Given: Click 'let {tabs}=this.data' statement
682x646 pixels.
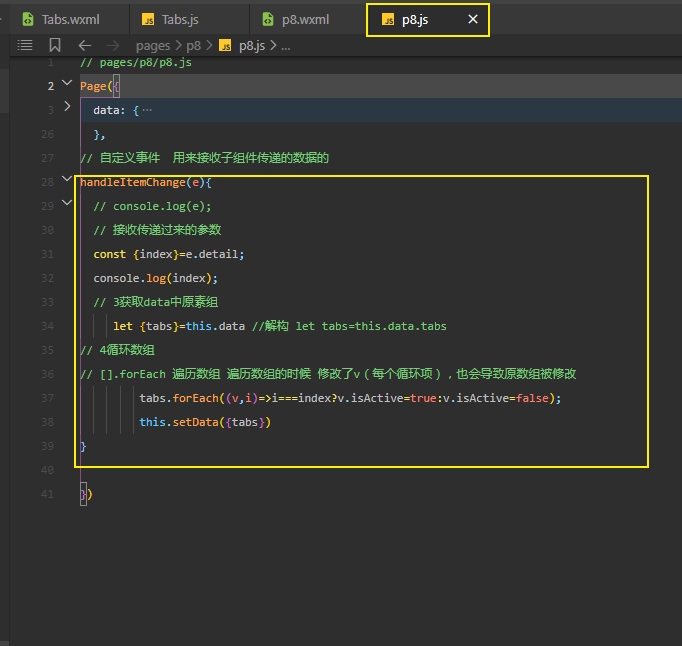Looking at the screenshot, I should pyautogui.click(x=179, y=326).
